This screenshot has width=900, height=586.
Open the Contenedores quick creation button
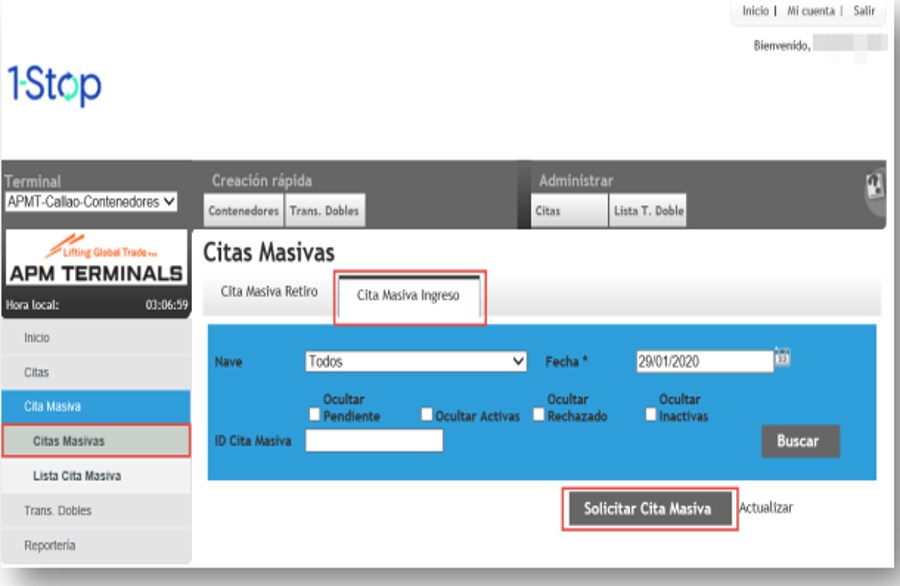[x=243, y=211]
